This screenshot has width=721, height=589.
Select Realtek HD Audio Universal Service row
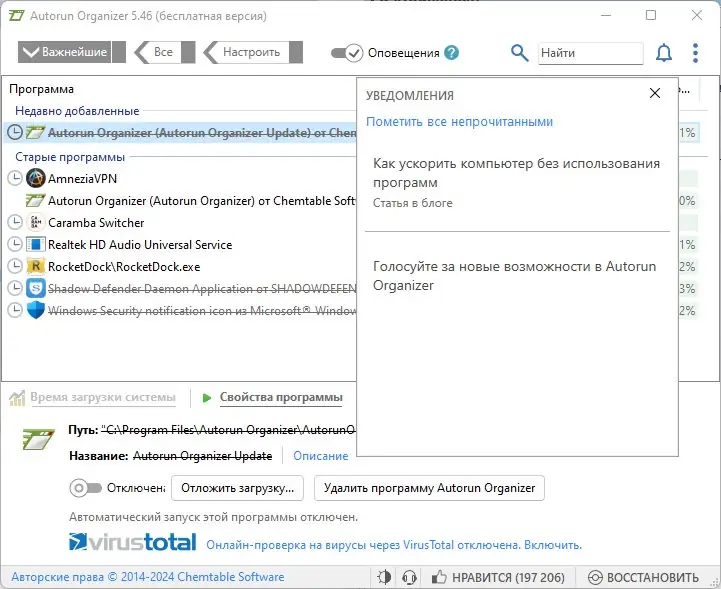click(x=140, y=245)
